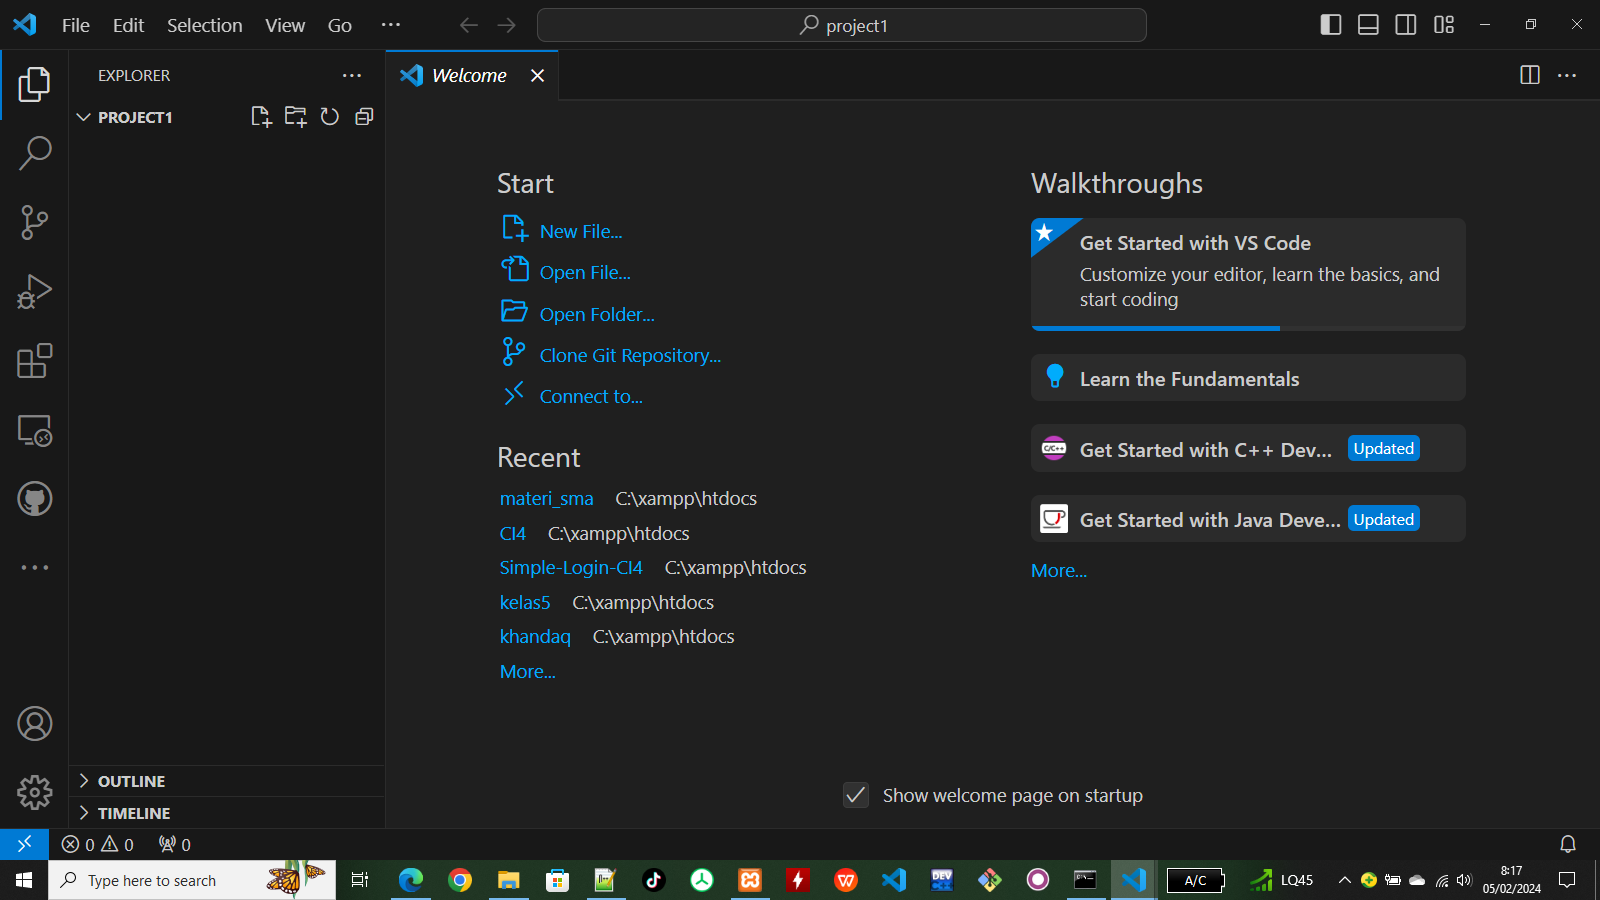Viewport: 1600px width, 900px height.
Task: Open recent folder khandaq
Action: point(535,636)
